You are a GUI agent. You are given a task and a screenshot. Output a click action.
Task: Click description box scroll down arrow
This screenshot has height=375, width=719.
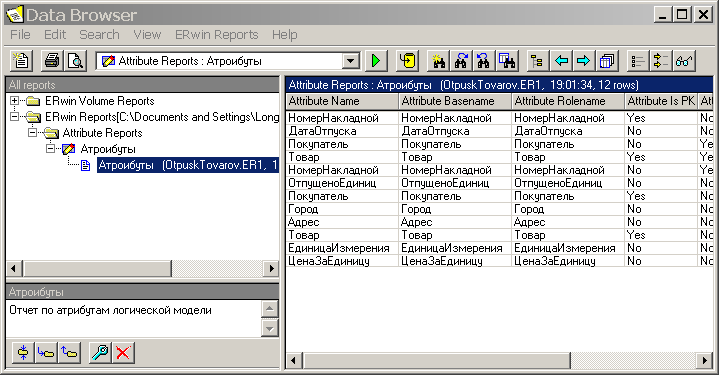(x=270, y=328)
